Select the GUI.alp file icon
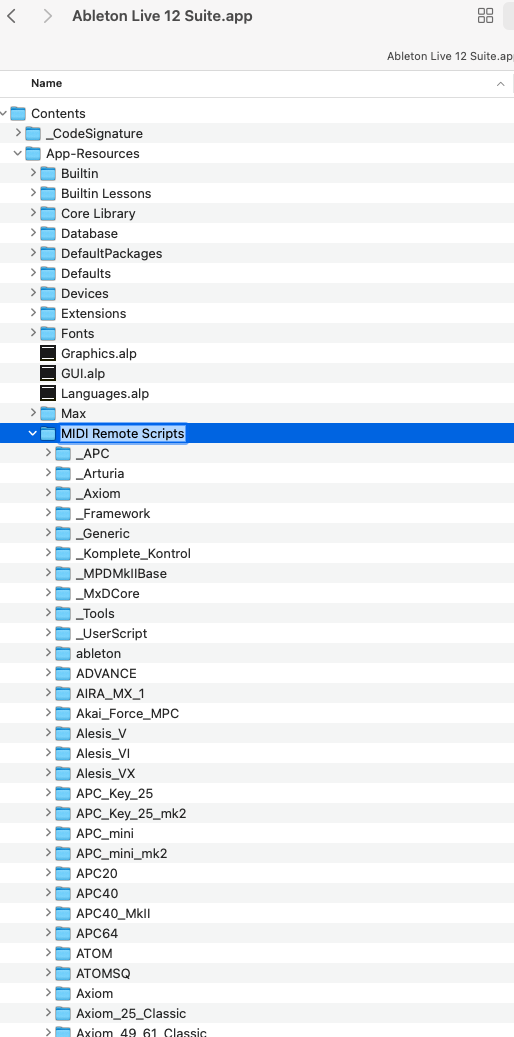Viewport: 514px width, 1037px height. (x=48, y=373)
